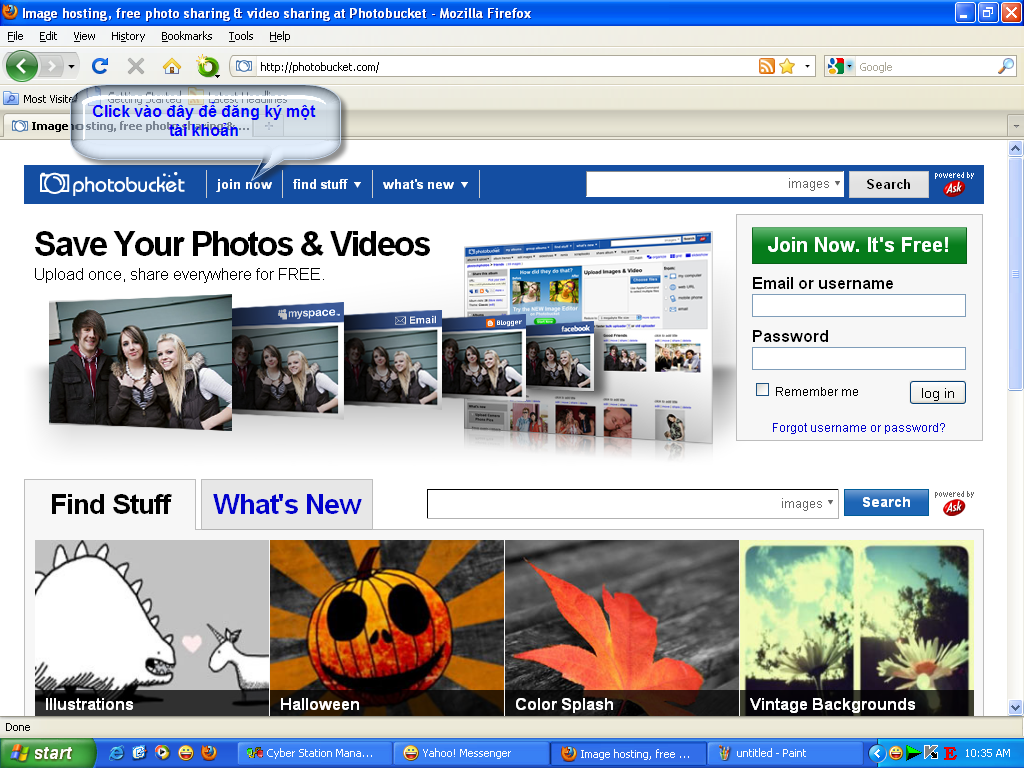Image resolution: width=1024 pixels, height=768 pixels.
Task: Open the Bookmarks menu
Action: tap(187, 36)
